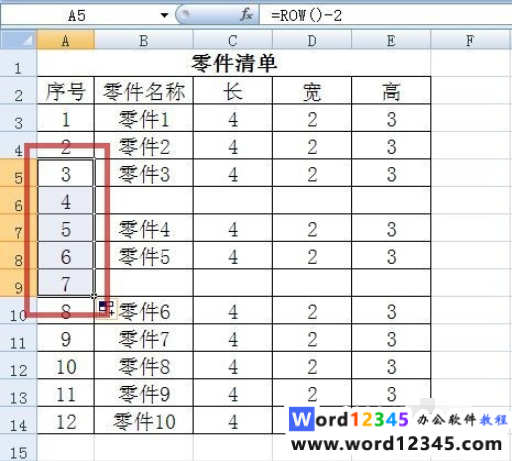Click serial number cell showing 10
The height and width of the screenshot is (461, 512).
(x=66, y=365)
